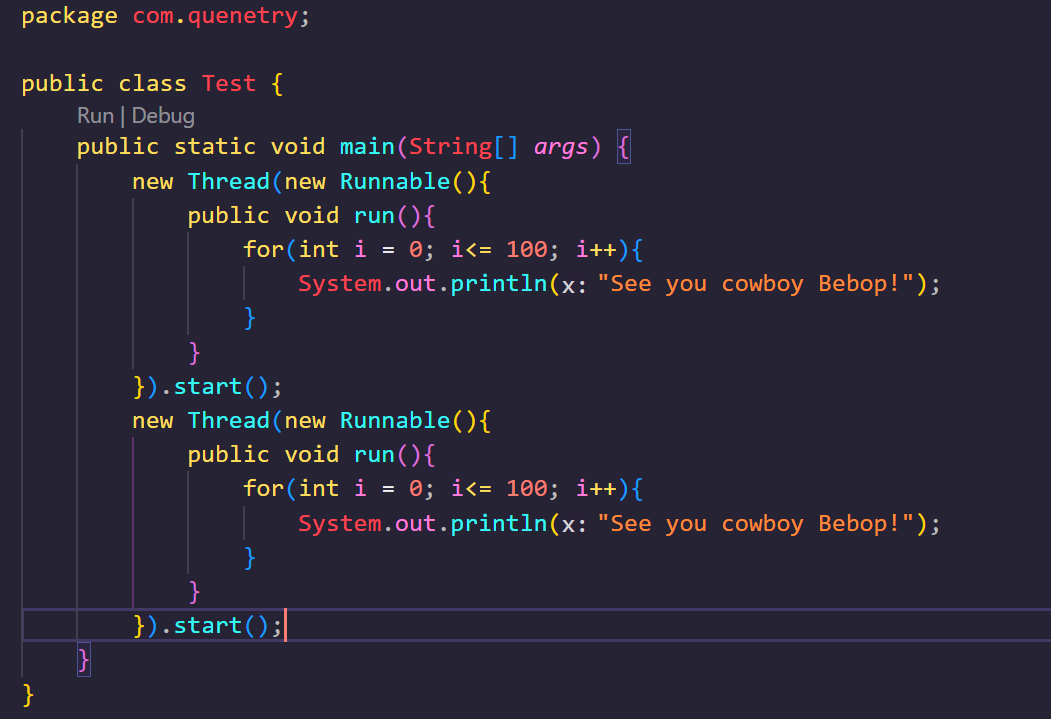Image resolution: width=1051 pixels, height=719 pixels.
Task: Click the second "See you cowboy Bebop!" string
Action: tap(755, 523)
